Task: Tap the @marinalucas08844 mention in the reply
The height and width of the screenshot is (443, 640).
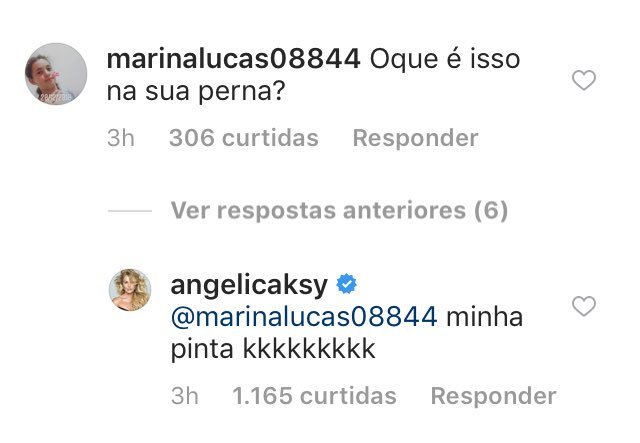Action: point(304,317)
